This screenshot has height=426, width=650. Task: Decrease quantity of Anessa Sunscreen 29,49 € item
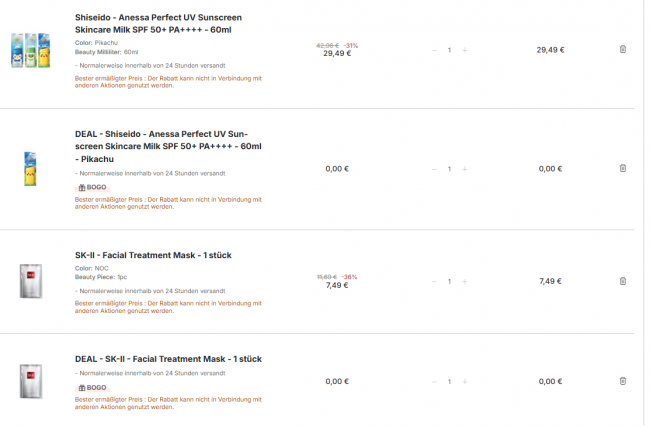[434, 50]
